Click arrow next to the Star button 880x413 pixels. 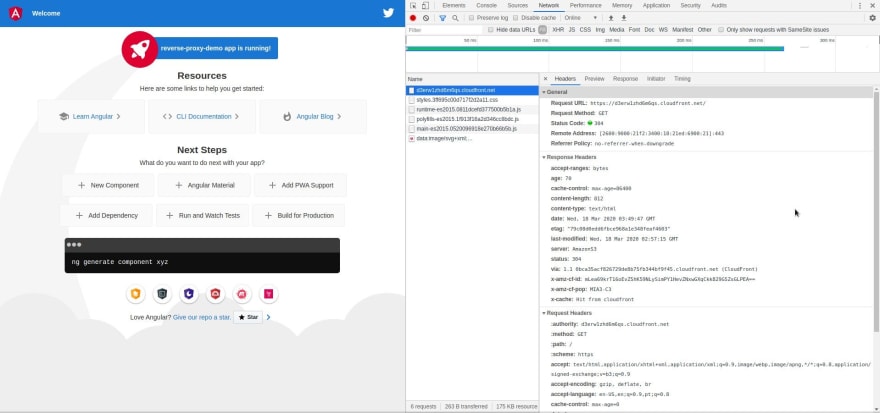[268, 318]
